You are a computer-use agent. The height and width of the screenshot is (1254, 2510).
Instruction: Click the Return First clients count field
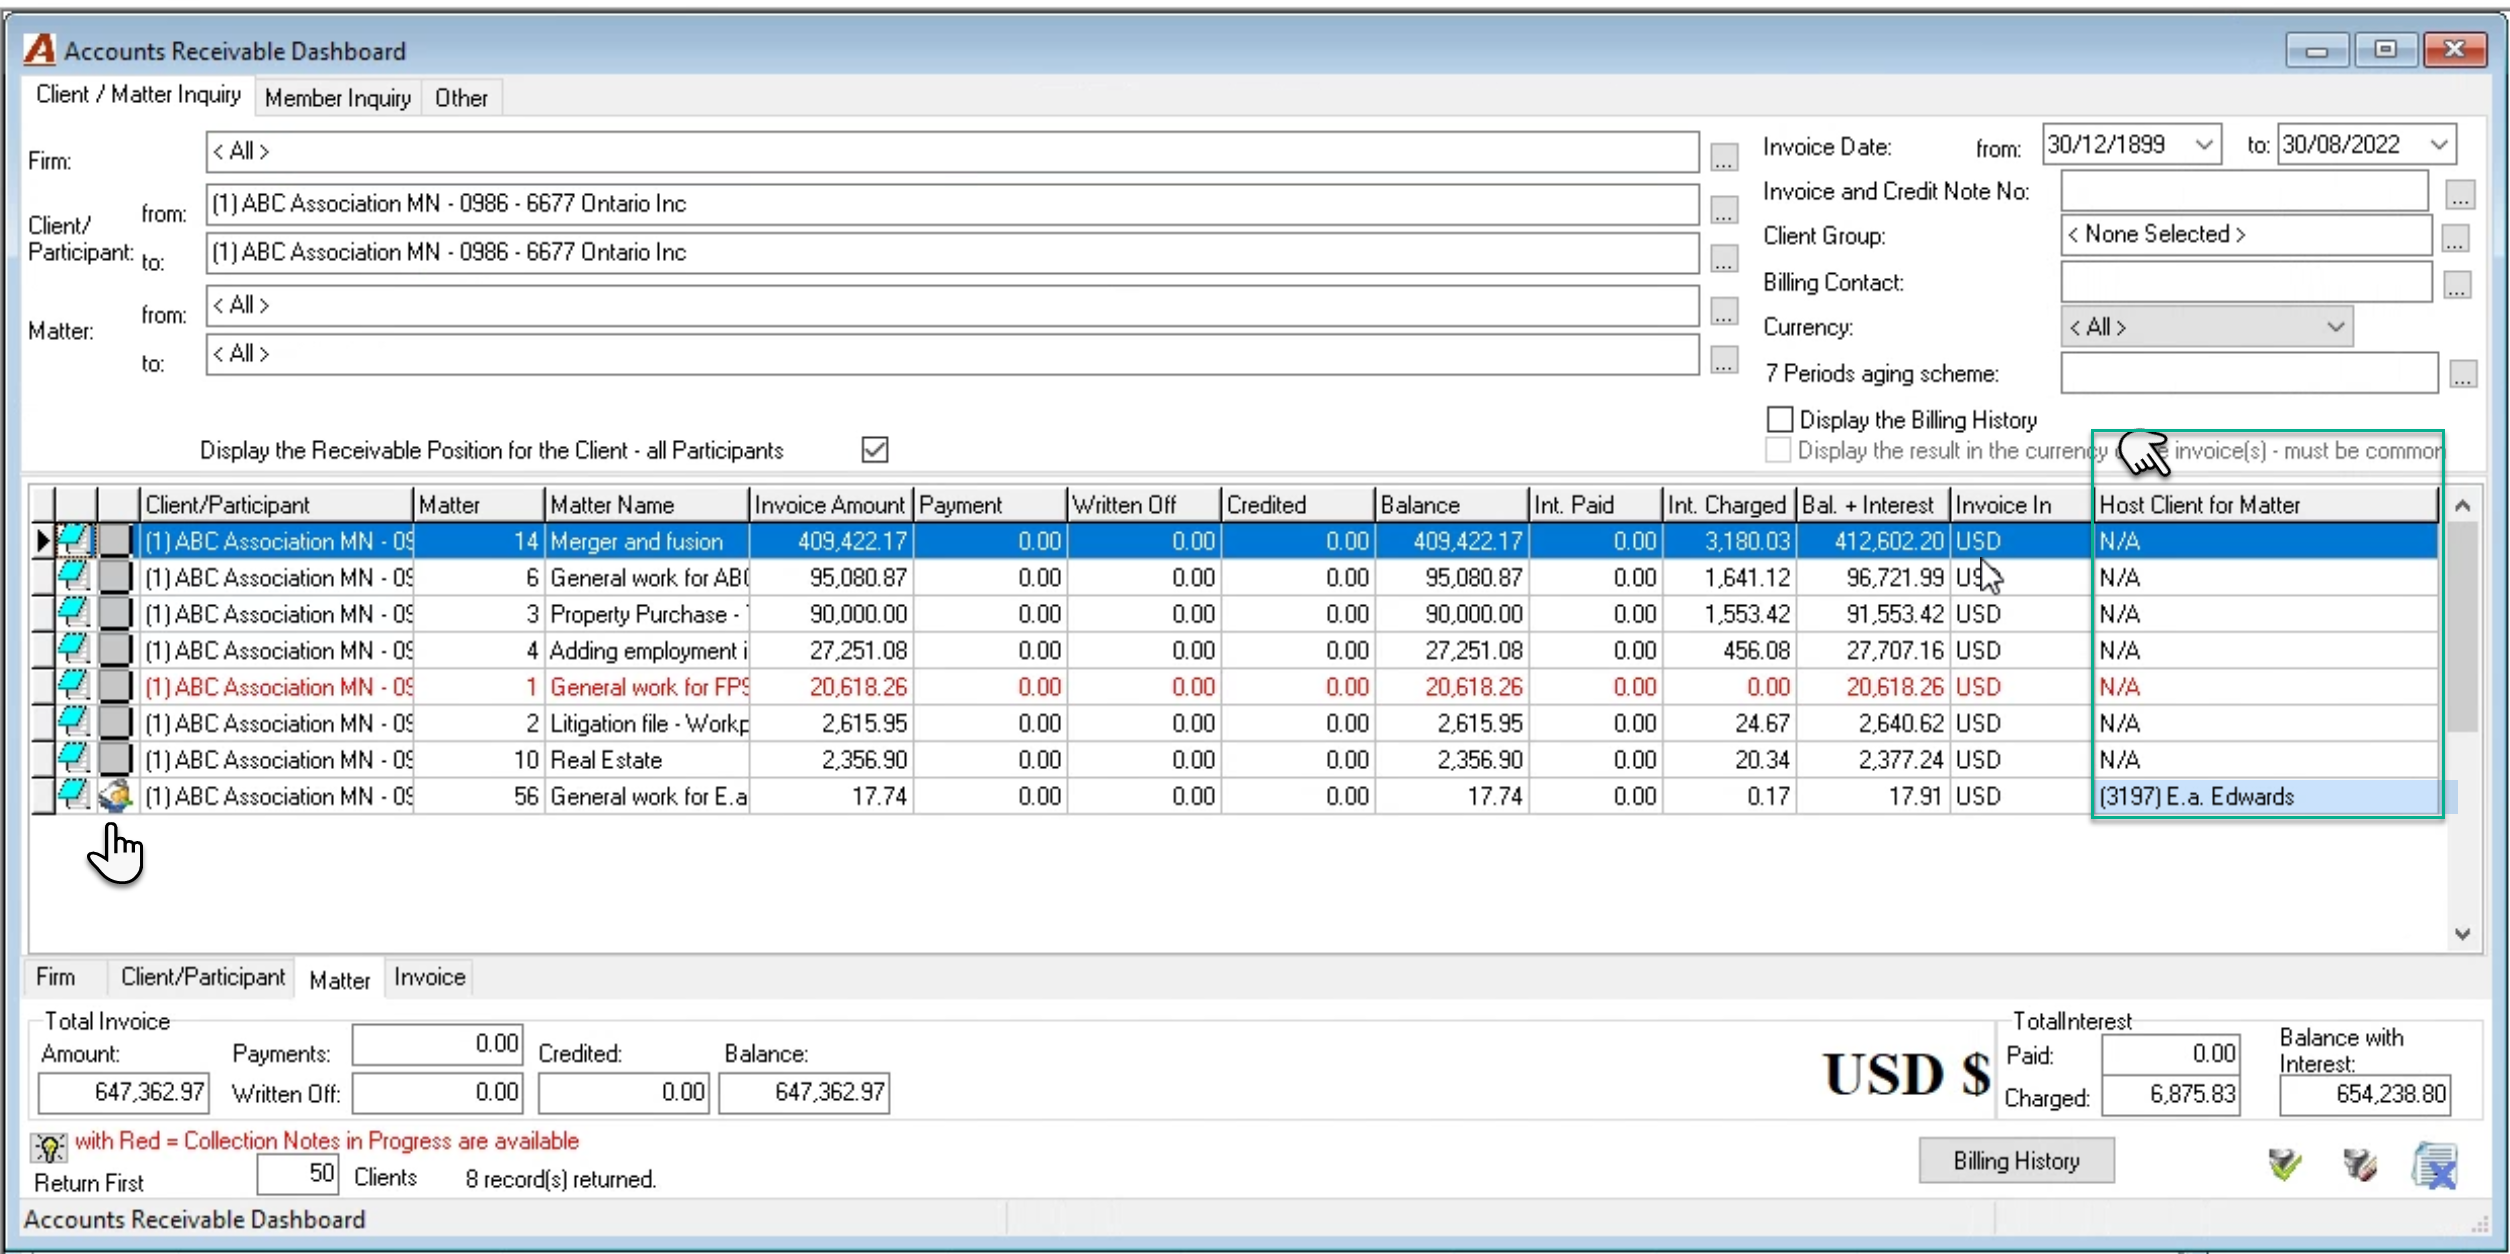[297, 1174]
